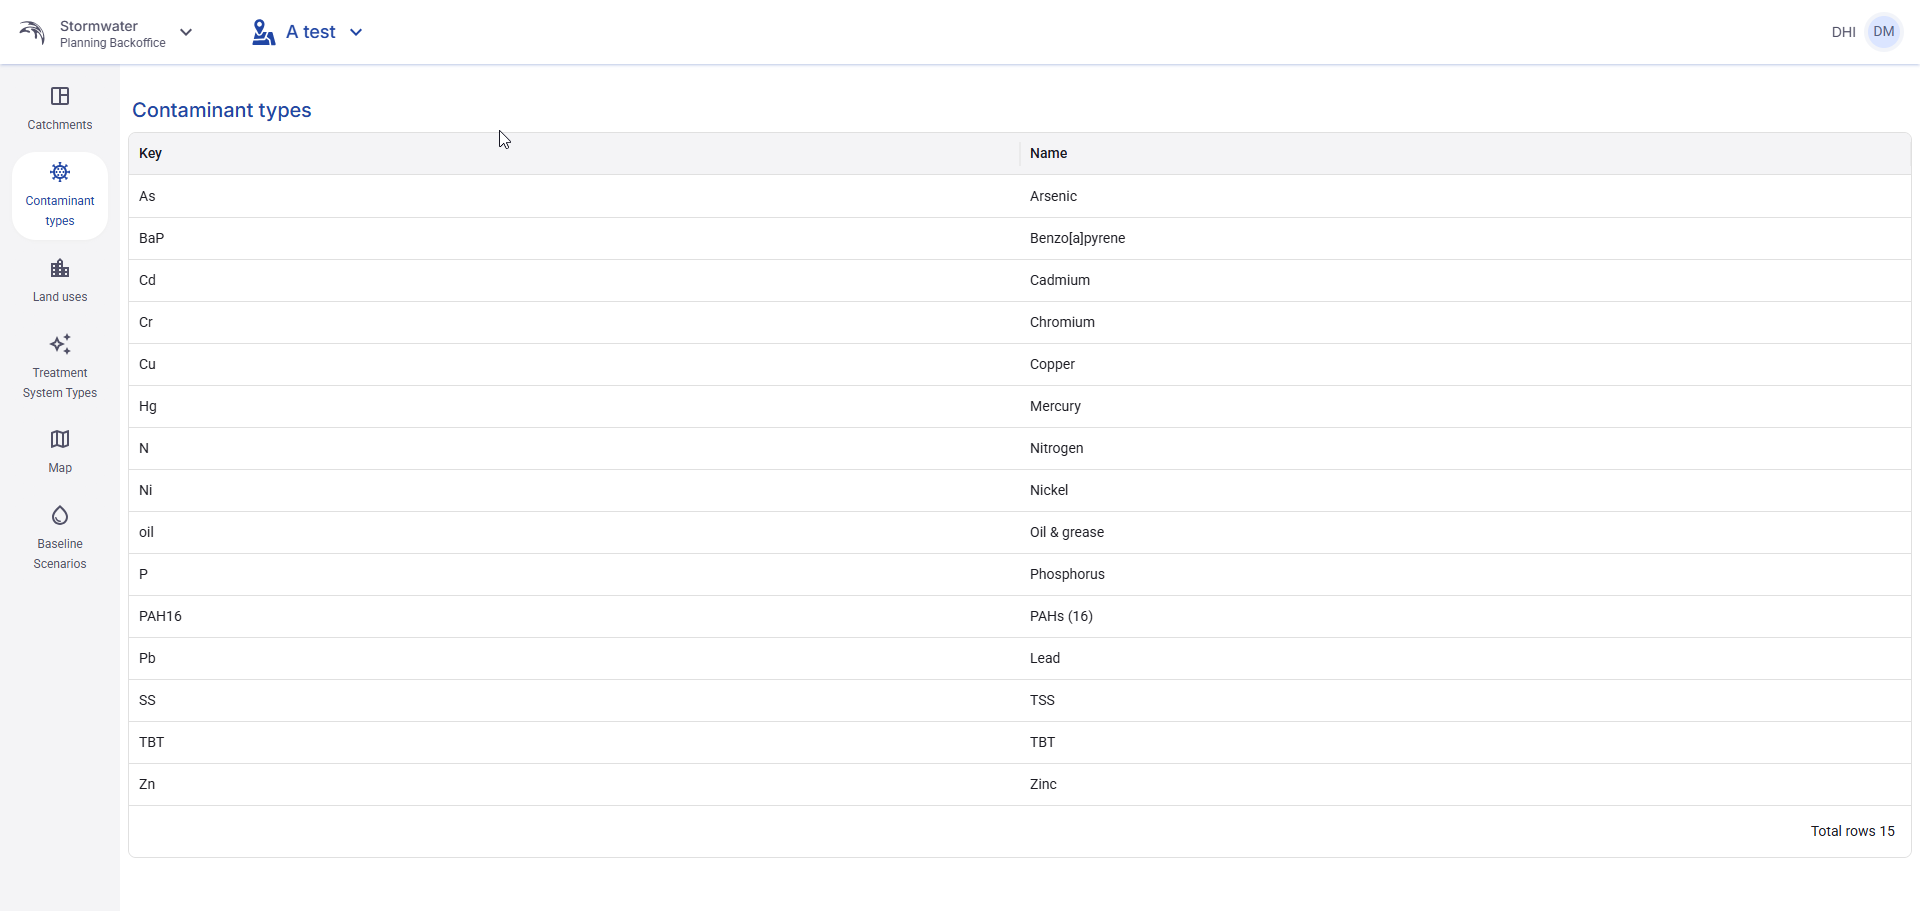Select the Mercury name cell
Image resolution: width=1920 pixels, height=911 pixels.
tap(1465, 406)
